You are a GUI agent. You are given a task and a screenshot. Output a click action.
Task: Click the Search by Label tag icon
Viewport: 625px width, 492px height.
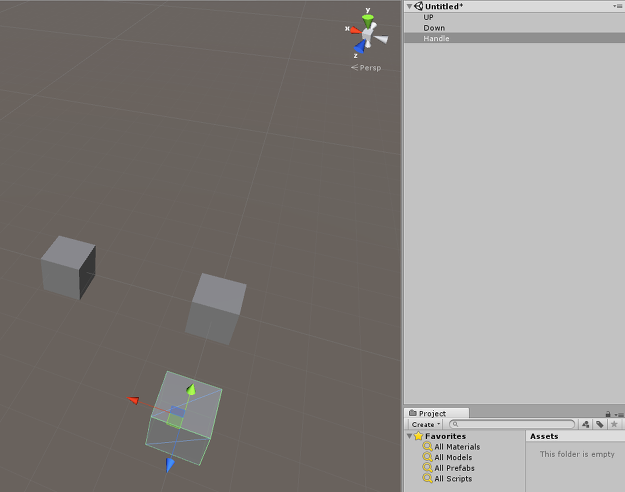(x=599, y=424)
